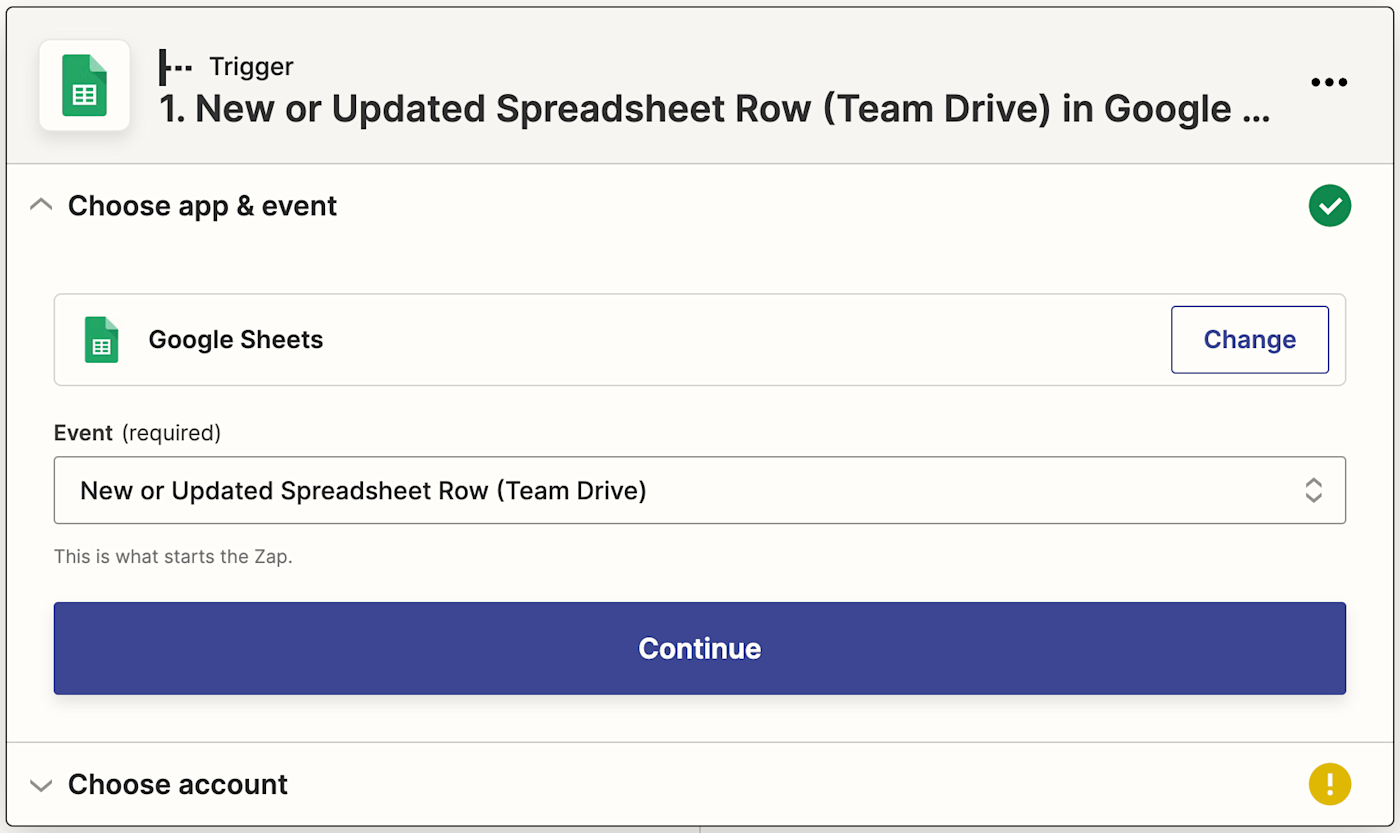1400x833 pixels.
Task: Click the large Google Sheets app icon in header
Action: [85, 85]
